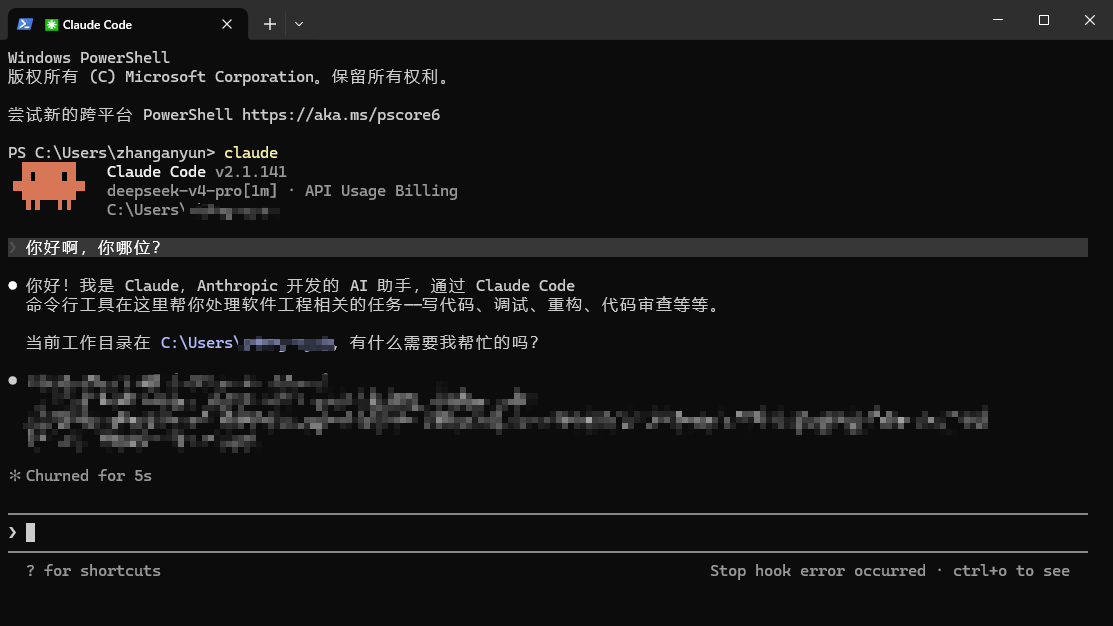Image resolution: width=1113 pixels, height=626 pixels.
Task: Click the PowerShell icon in tab
Action: [25, 24]
